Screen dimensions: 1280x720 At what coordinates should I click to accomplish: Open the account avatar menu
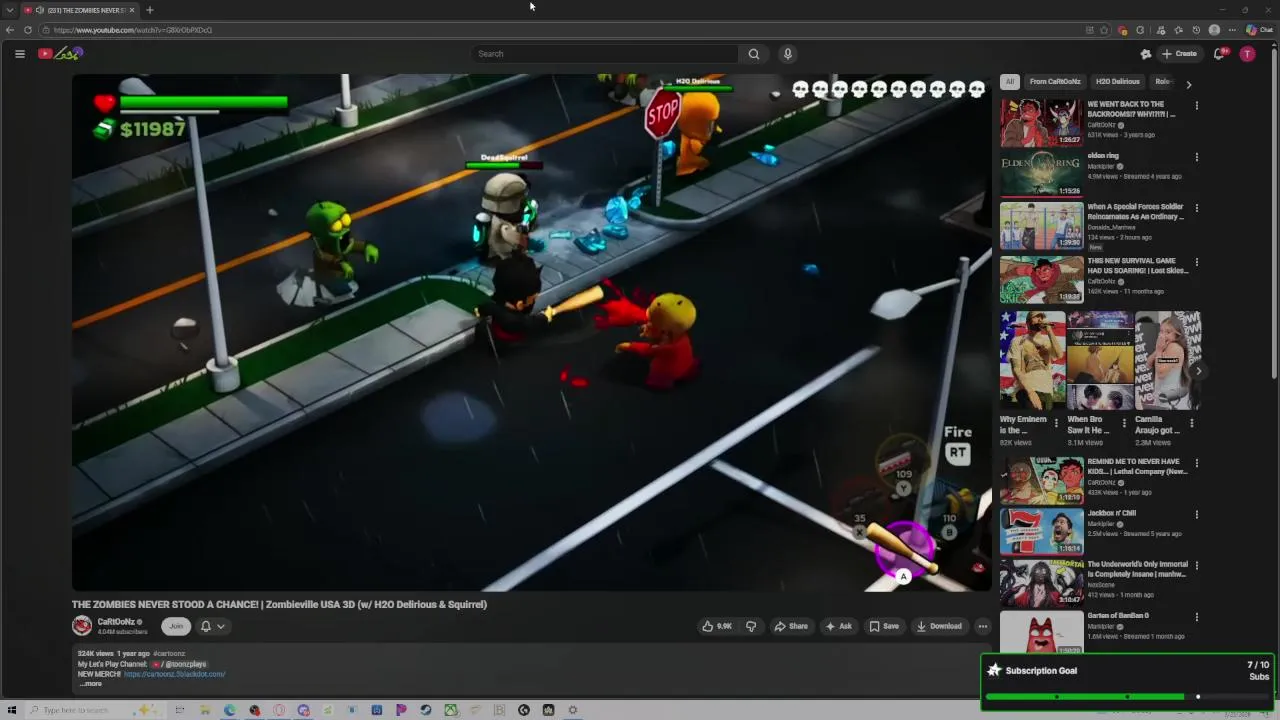[1247, 54]
